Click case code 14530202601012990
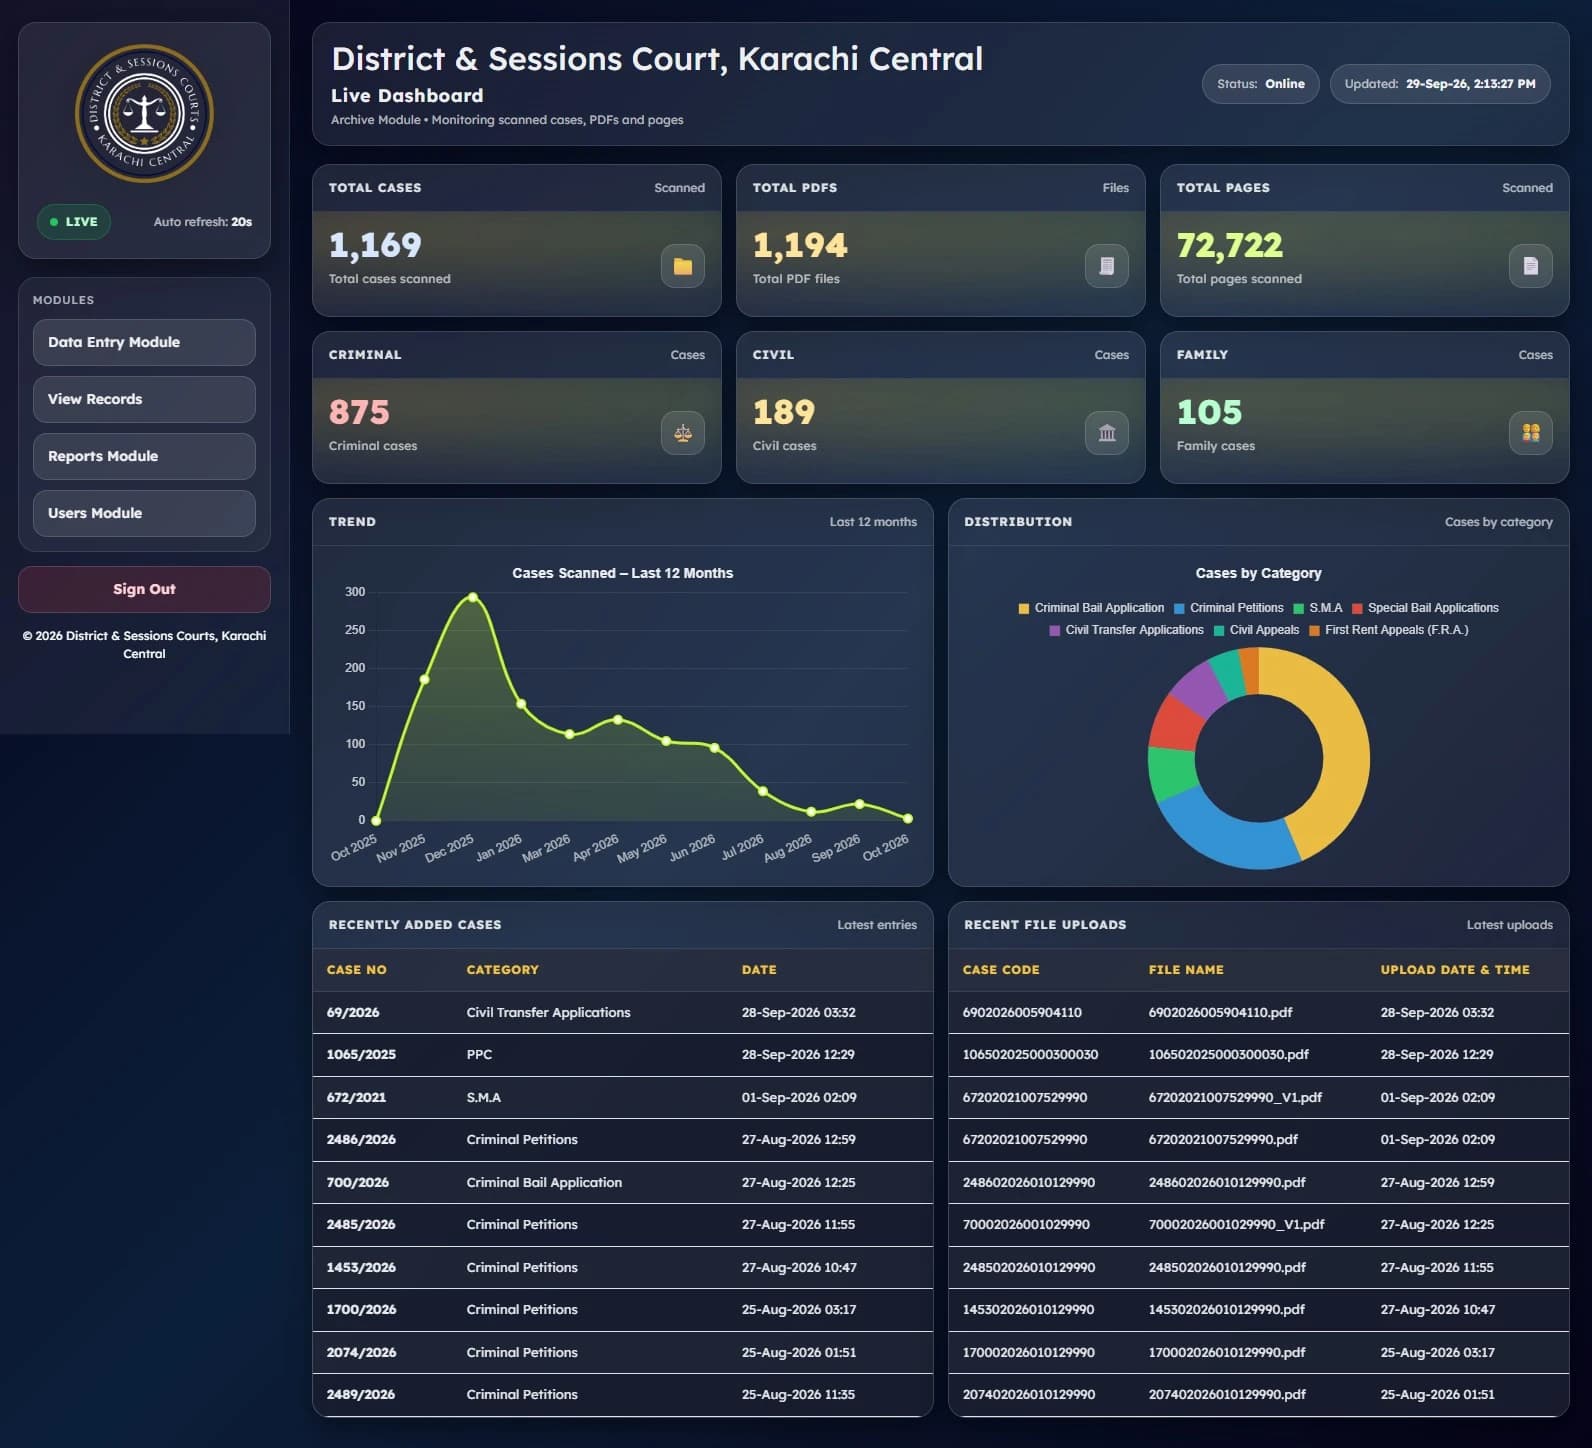Screen dimensions: 1592x1448 (x=1028, y=1309)
